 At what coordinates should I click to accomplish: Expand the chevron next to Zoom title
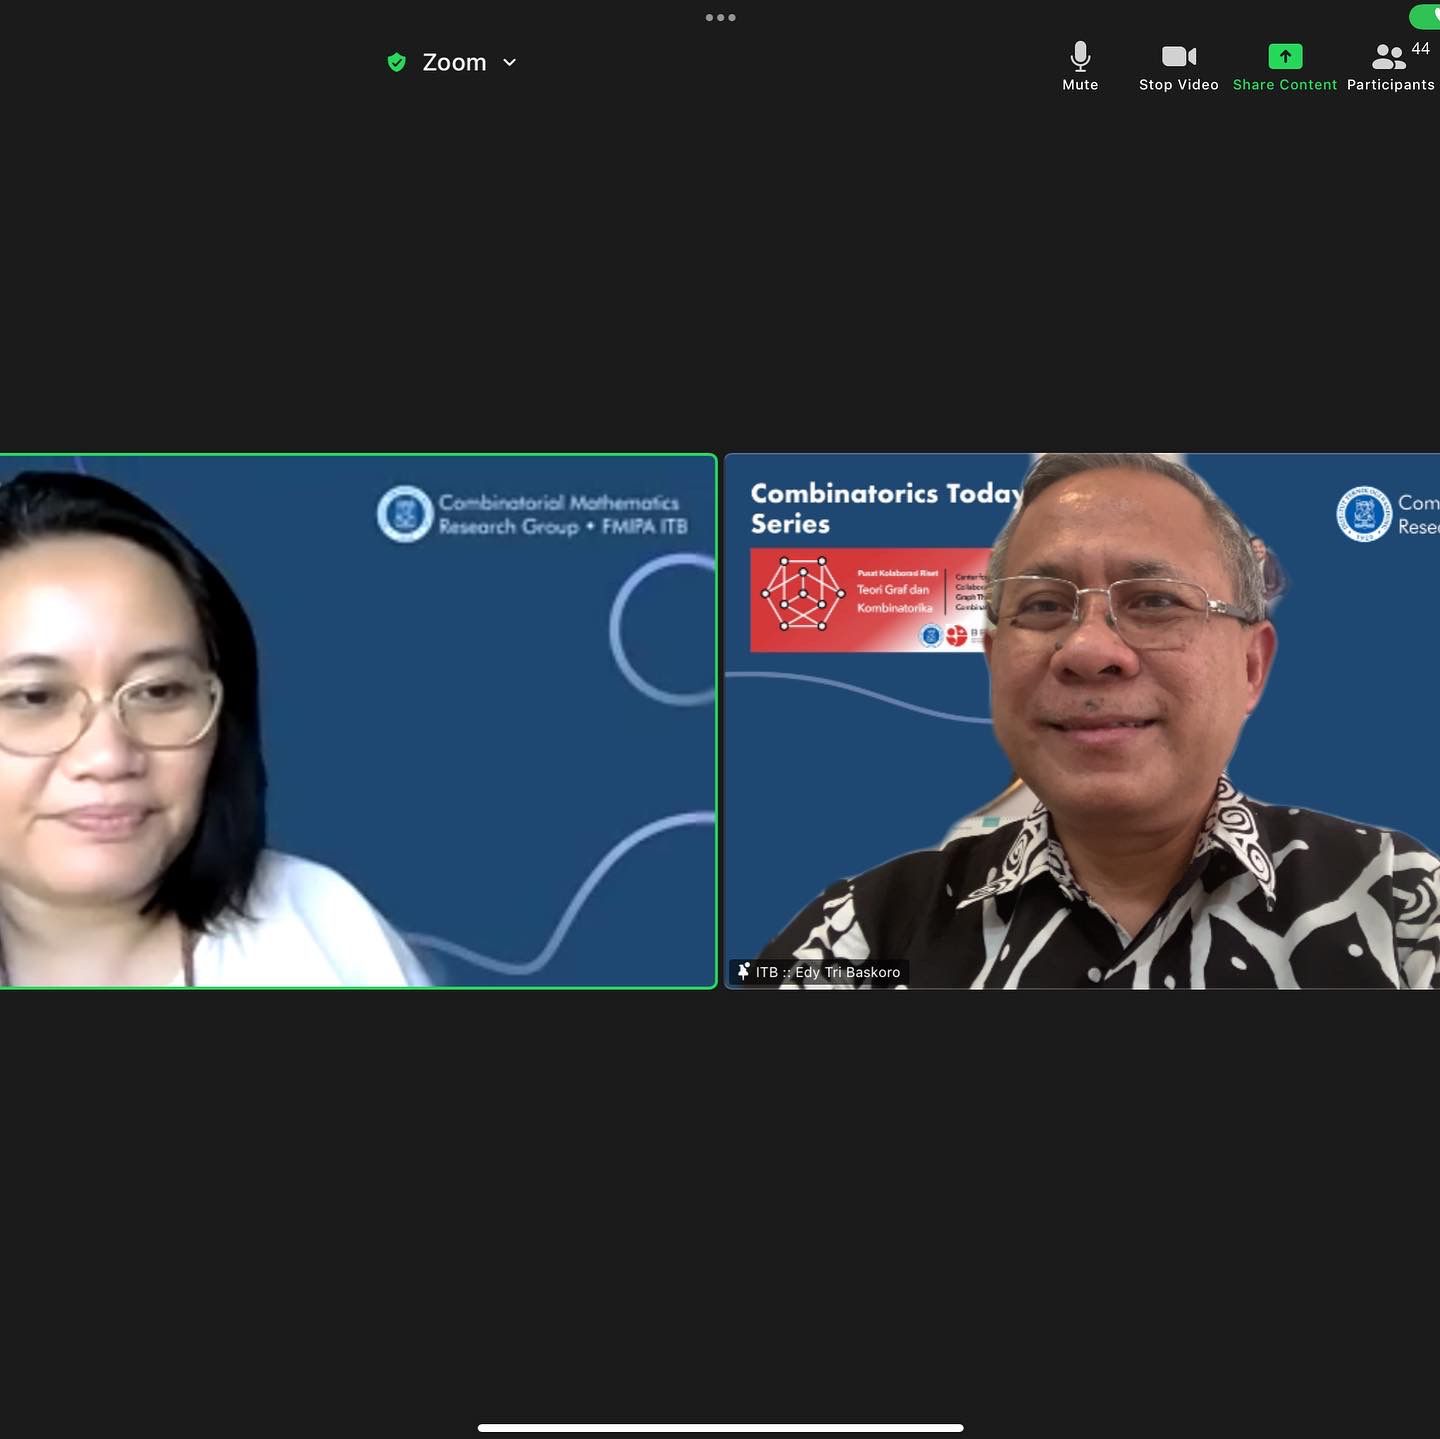510,63
